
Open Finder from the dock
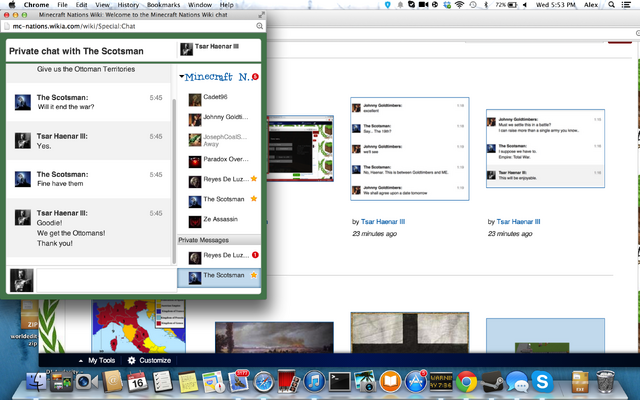tap(36, 382)
